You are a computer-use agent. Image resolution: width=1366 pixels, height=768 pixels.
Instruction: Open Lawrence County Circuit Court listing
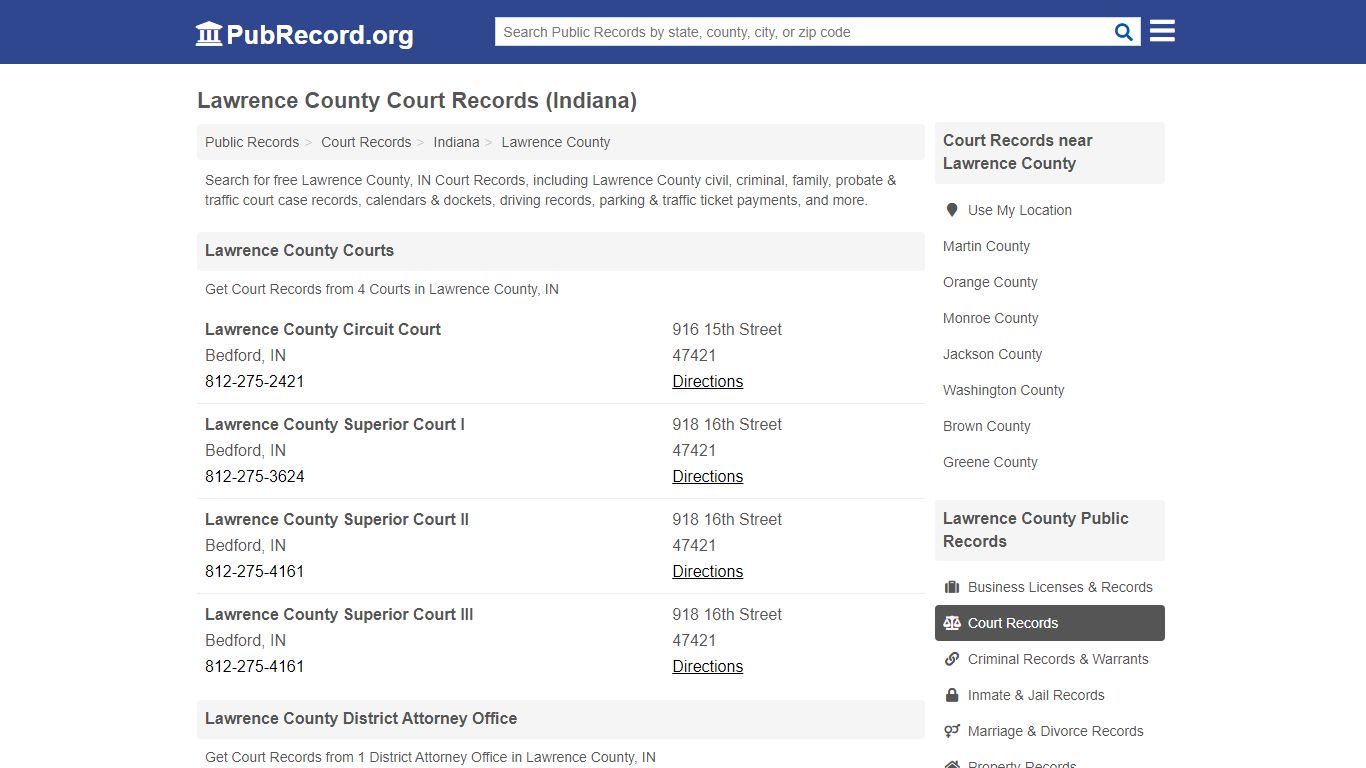click(323, 329)
